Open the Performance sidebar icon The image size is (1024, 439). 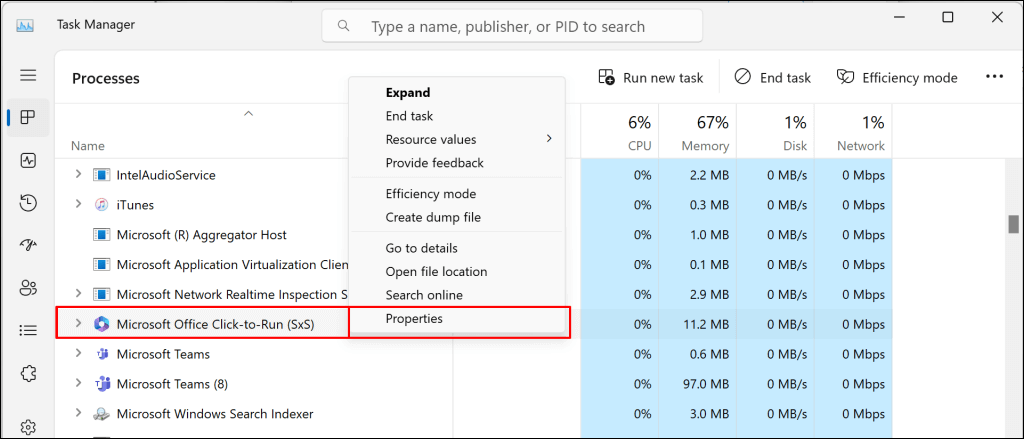28,161
